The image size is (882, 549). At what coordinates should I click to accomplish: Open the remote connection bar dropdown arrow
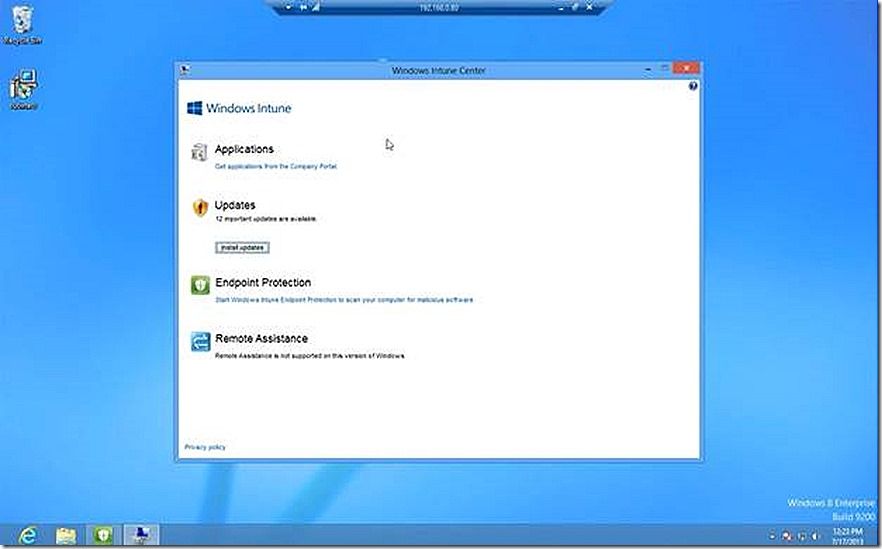(289, 7)
